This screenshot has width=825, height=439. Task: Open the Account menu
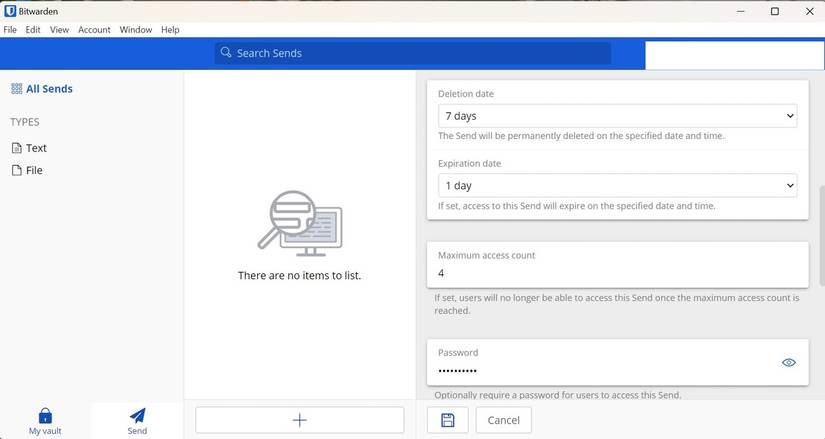coord(94,30)
